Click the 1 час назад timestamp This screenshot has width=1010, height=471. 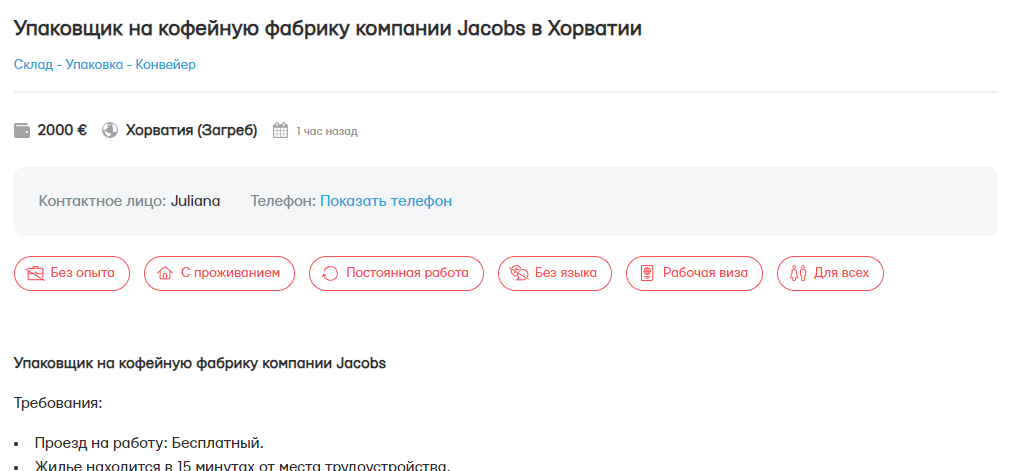click(326, 131)
